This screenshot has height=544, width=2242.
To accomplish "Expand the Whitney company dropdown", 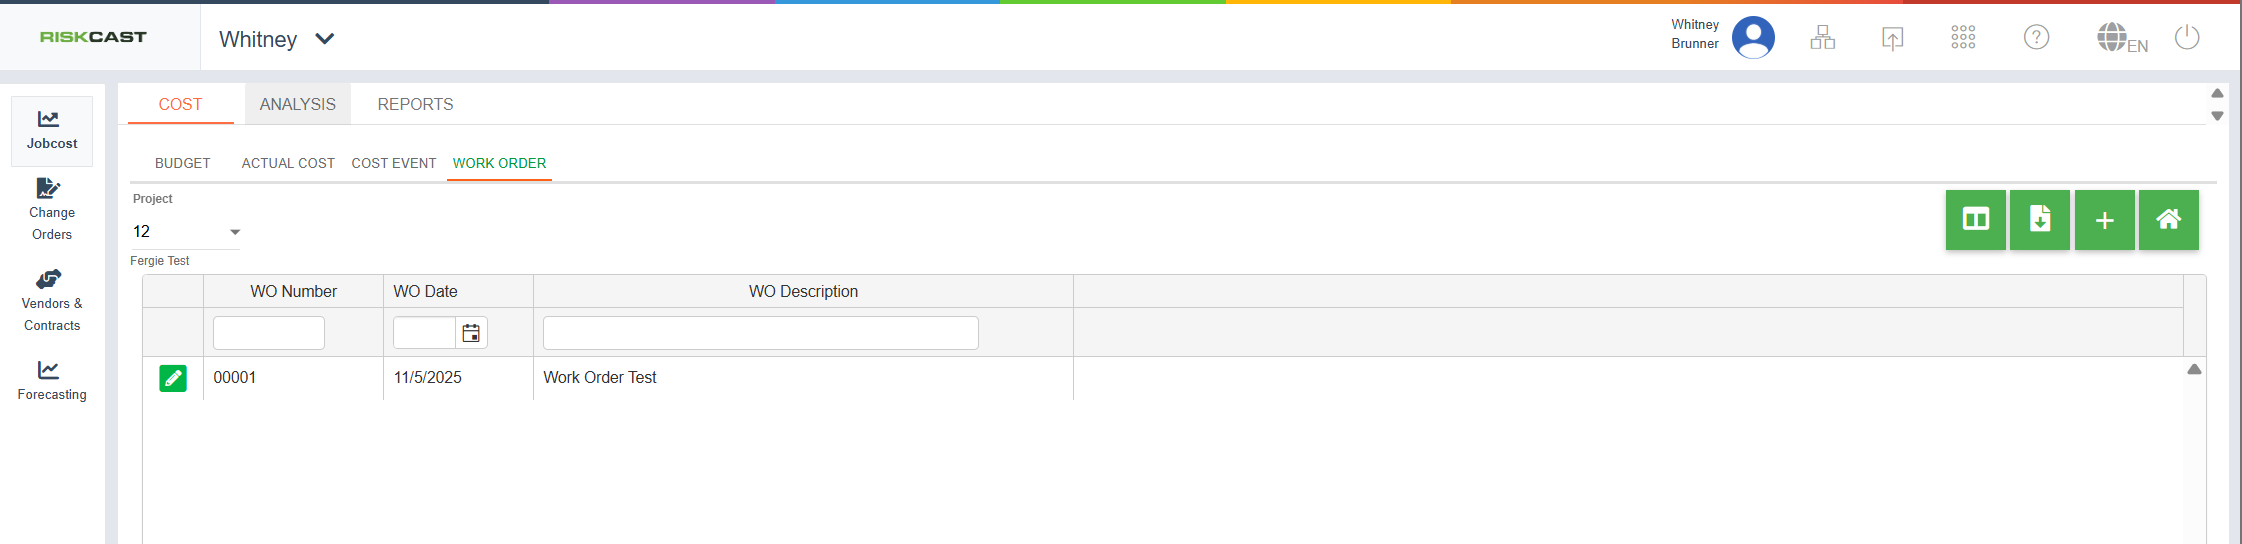I will tap(324, 39).
